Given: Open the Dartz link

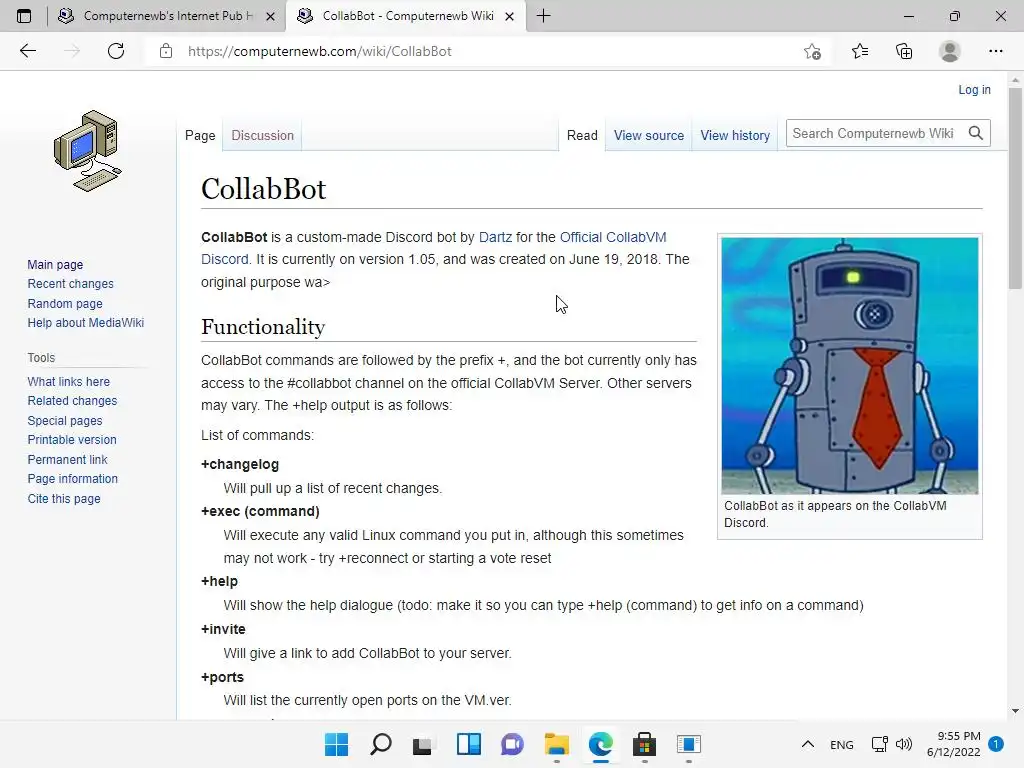Looking at the screenshot, I should click(x=495, y=237).
